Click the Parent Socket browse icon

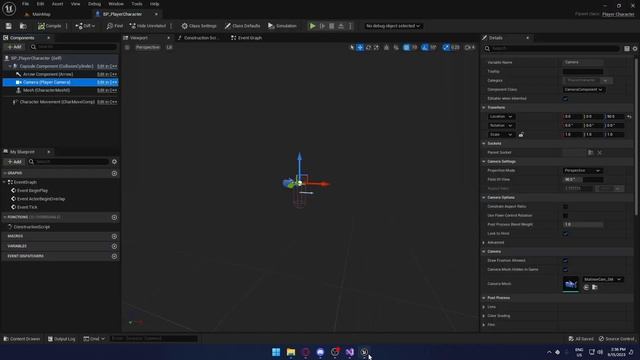pos(591,152)
